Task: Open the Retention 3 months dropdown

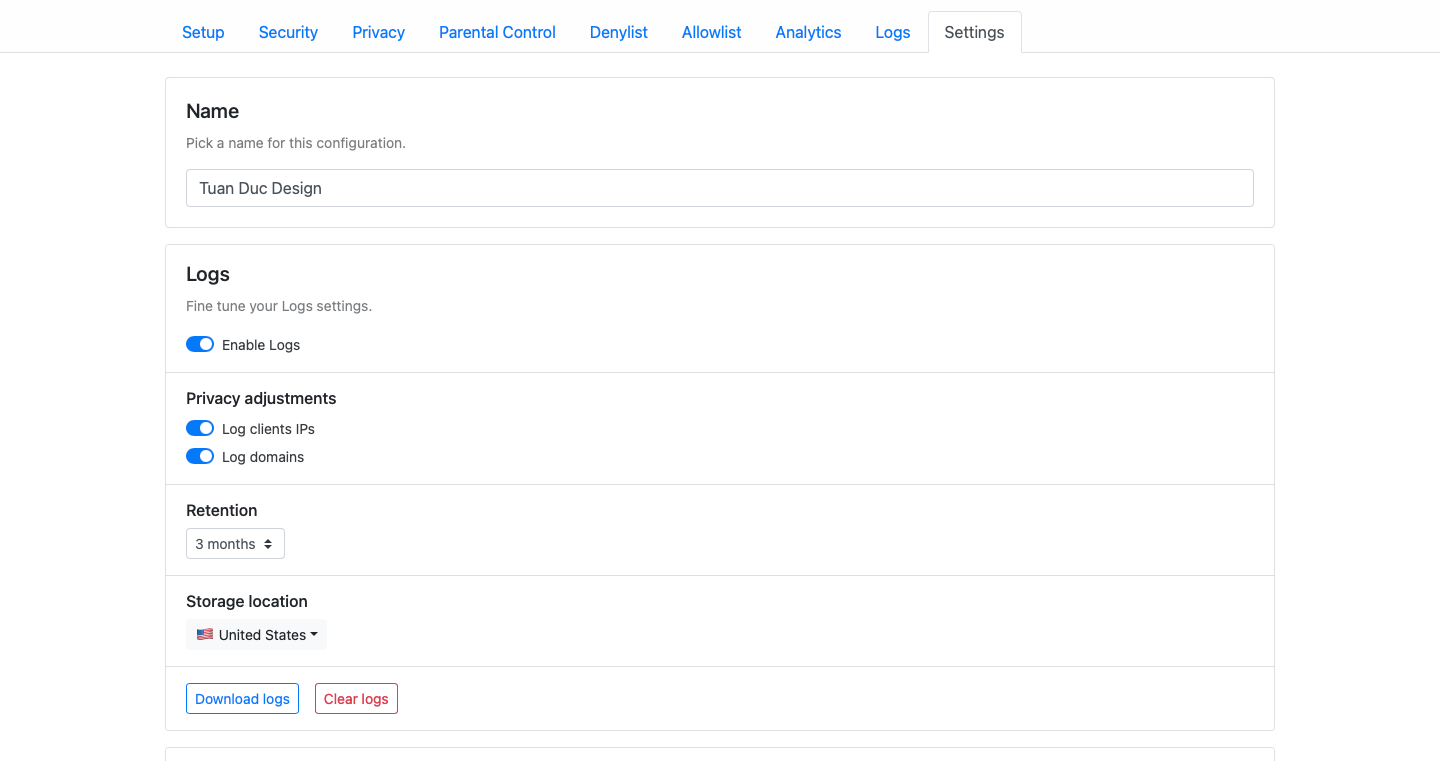Action: click(234, 544)
